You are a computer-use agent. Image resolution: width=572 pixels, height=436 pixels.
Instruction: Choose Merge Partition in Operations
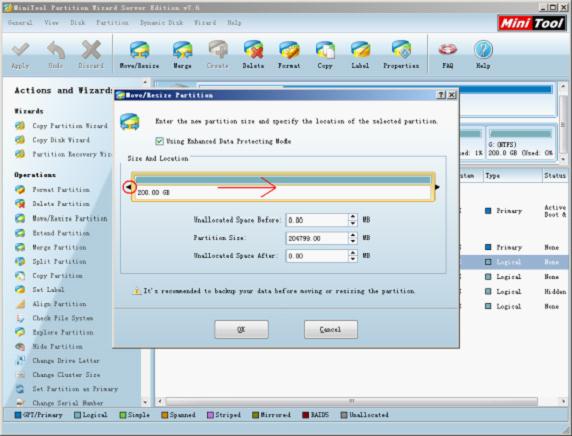click(51, 247)
